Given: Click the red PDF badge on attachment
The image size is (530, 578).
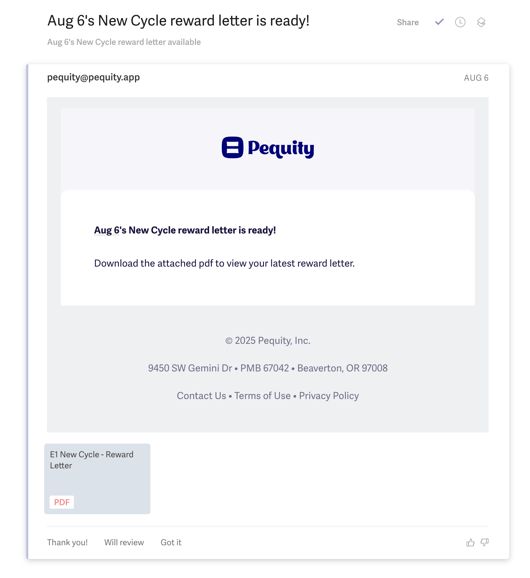Looking at the screenshot, I should (62, 502).
